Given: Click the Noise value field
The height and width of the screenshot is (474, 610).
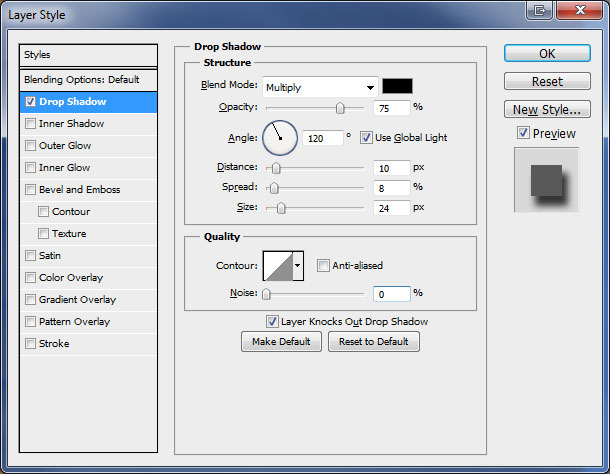Looking at the screenshot, I should coord(391,294).
